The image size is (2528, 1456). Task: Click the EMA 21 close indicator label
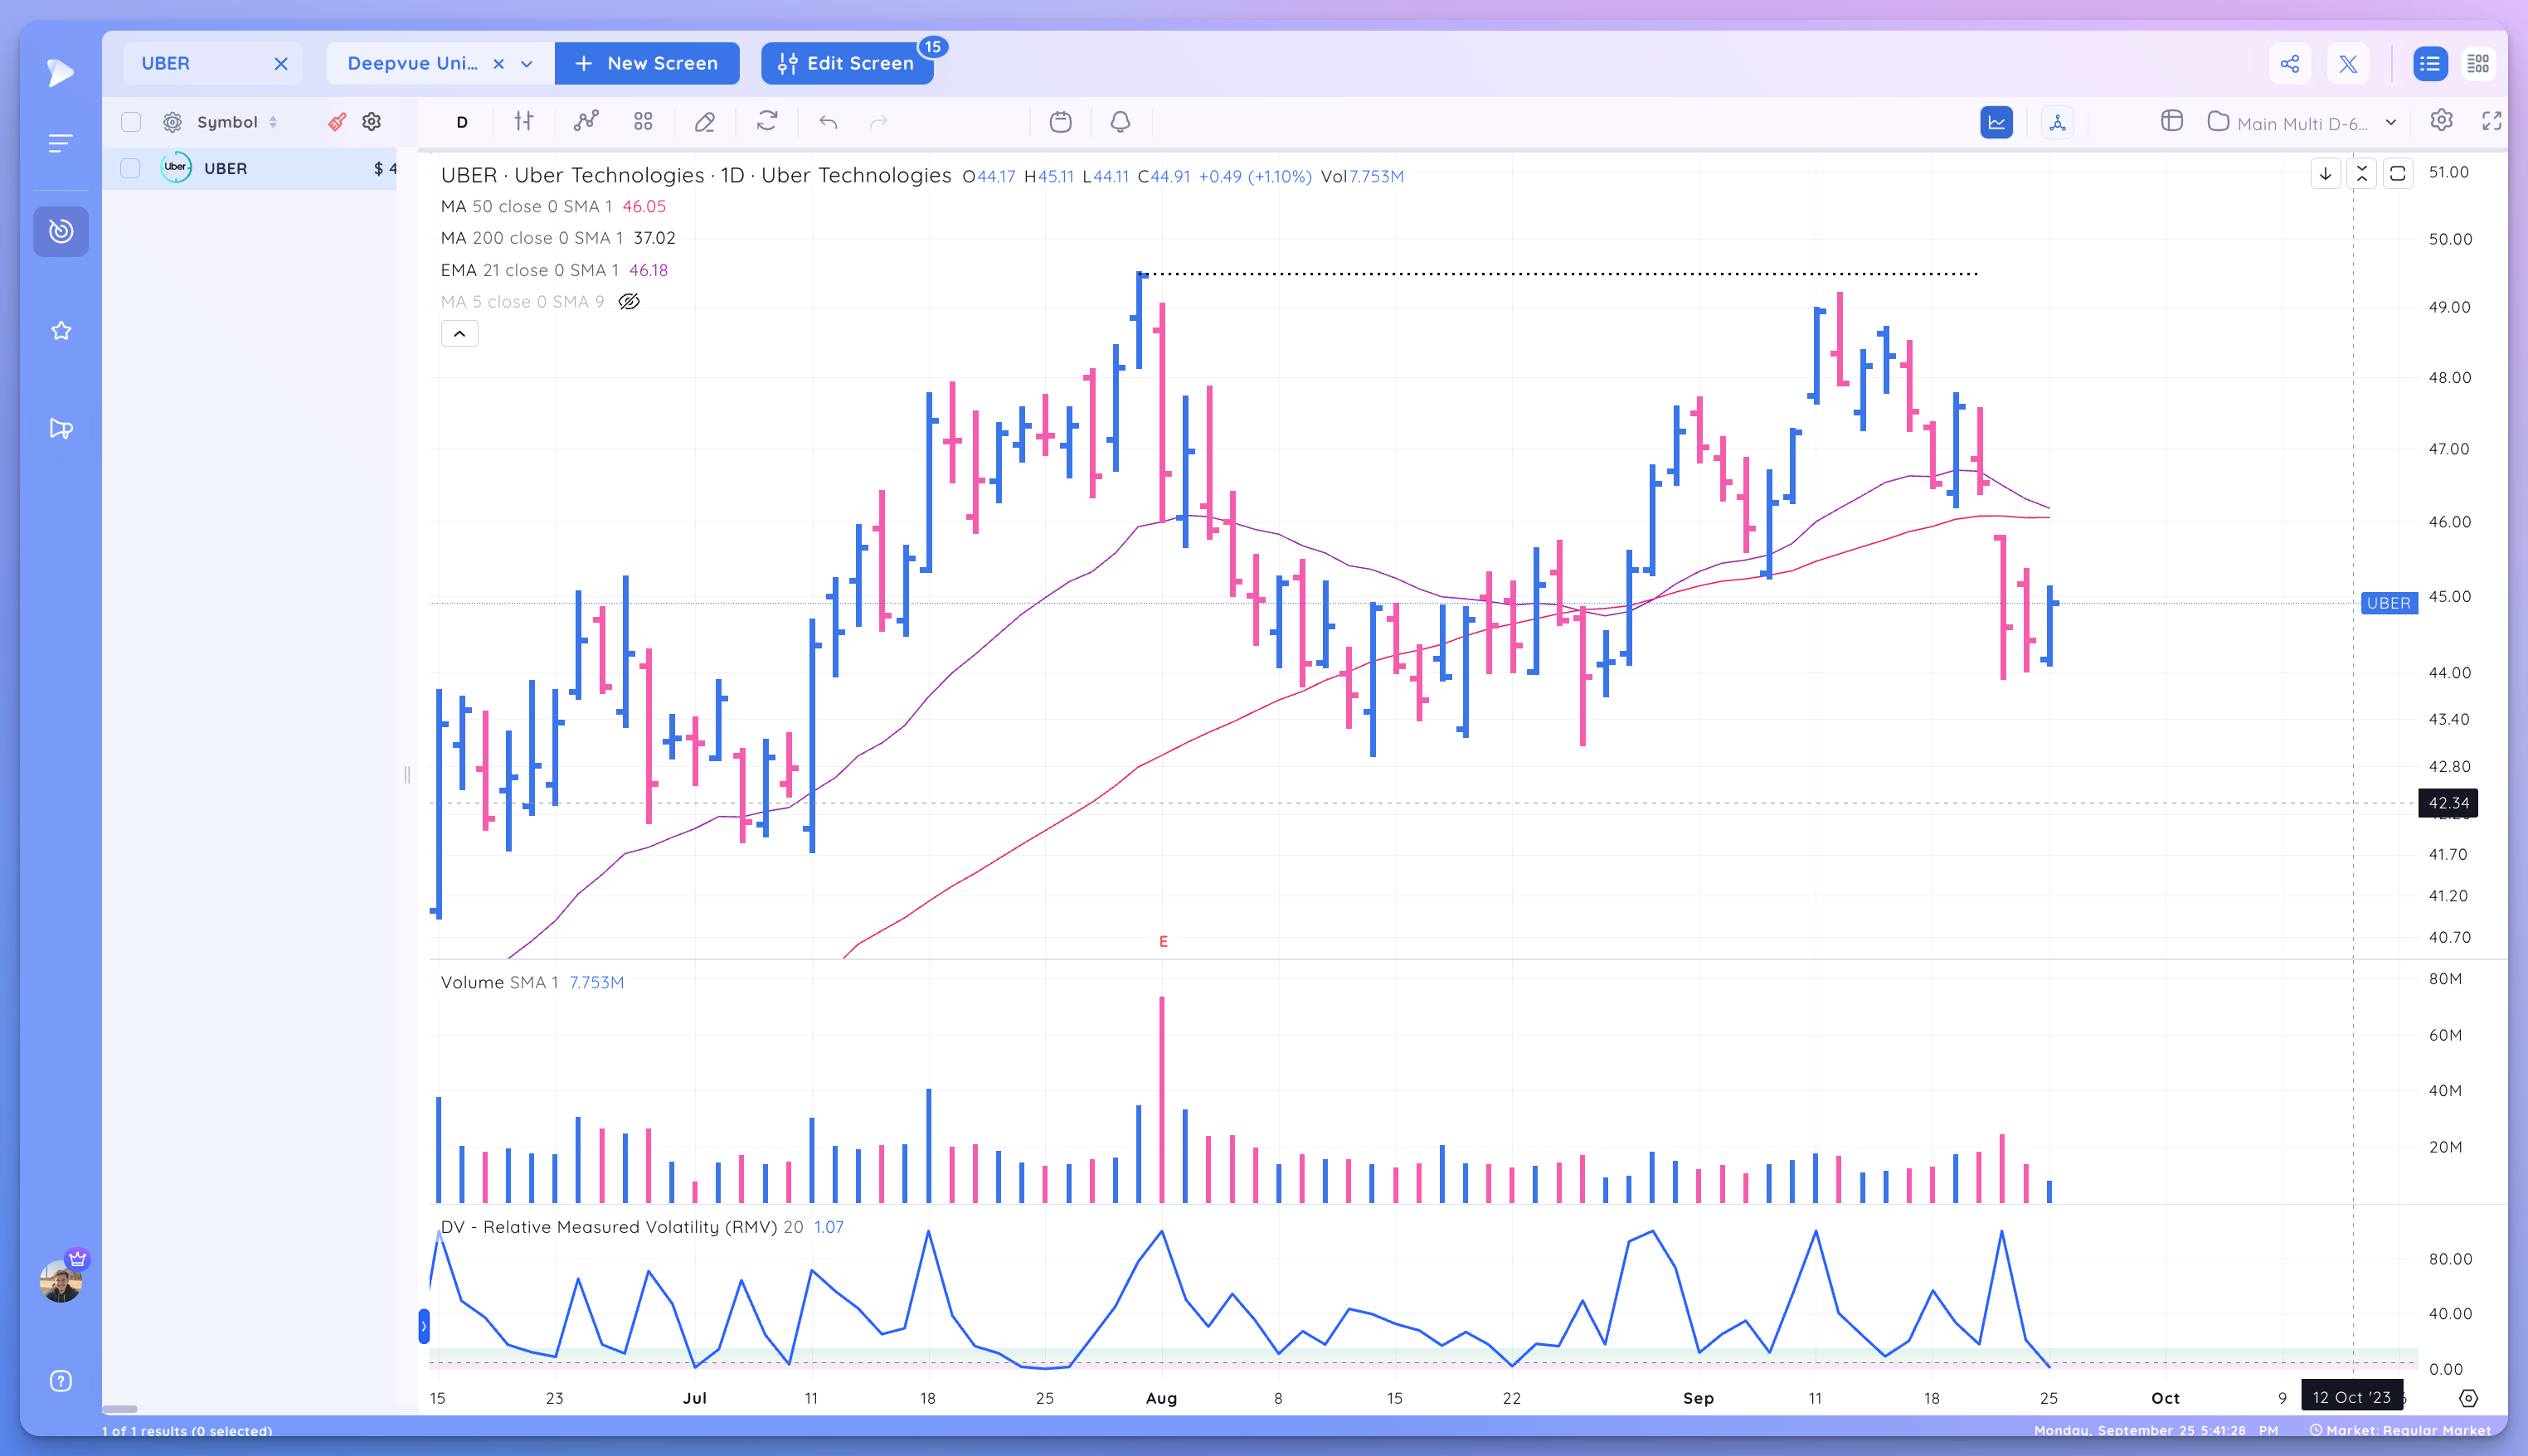554,270
